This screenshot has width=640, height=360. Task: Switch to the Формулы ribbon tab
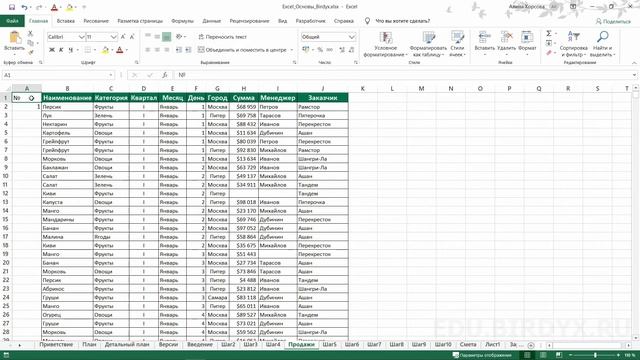click(182, 21)
